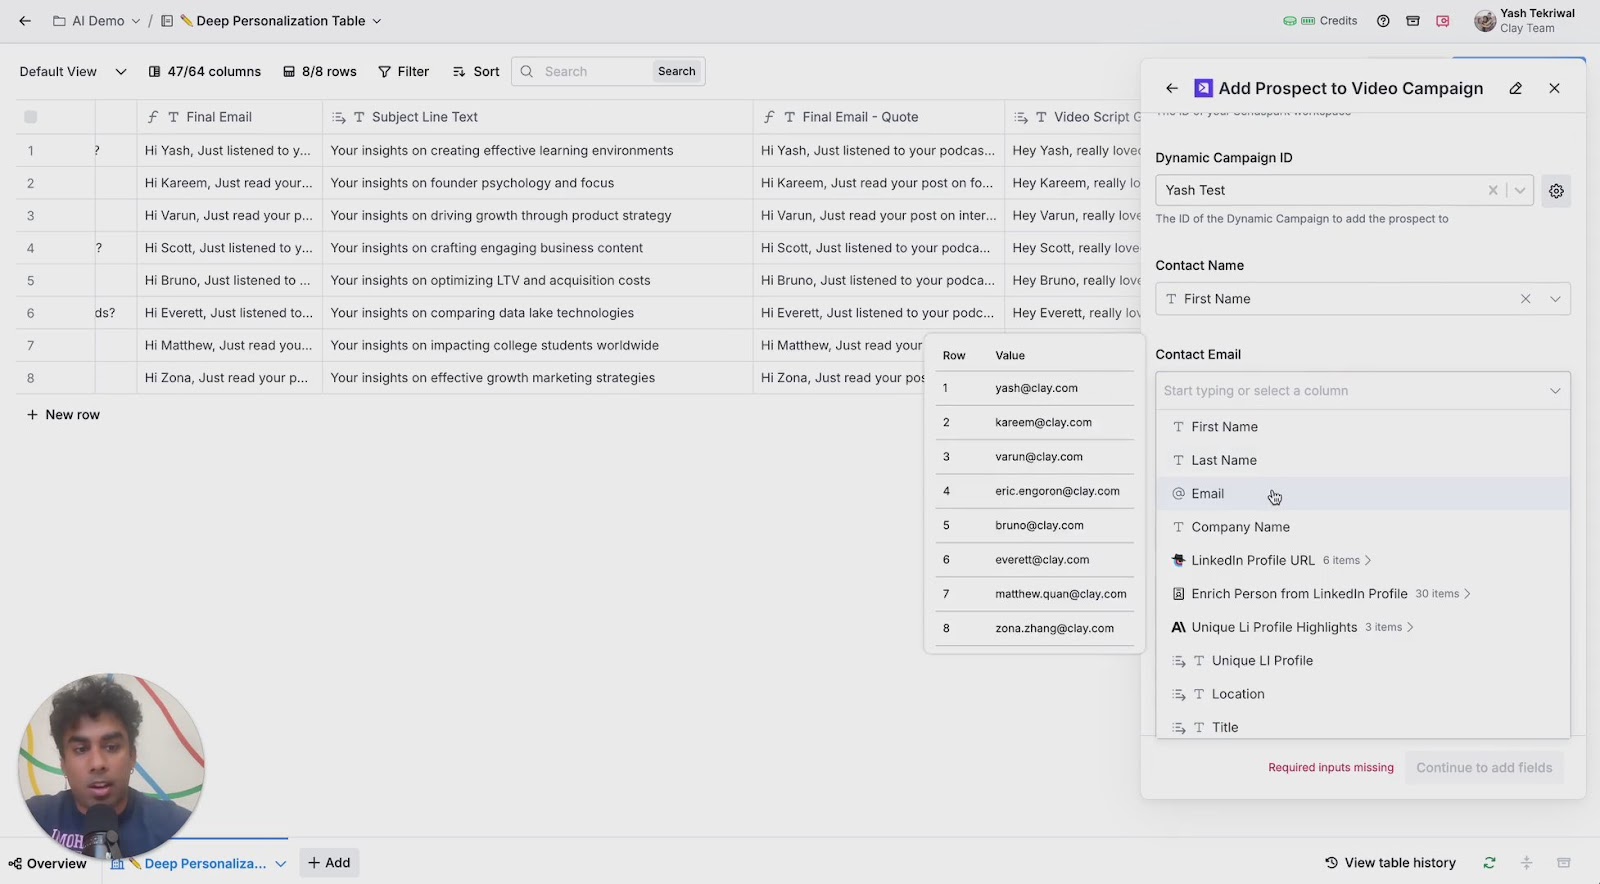The width and height of the screenshot is (1600, 884).
Task: Add a New row to the table
Action: (x=63, y=415)
